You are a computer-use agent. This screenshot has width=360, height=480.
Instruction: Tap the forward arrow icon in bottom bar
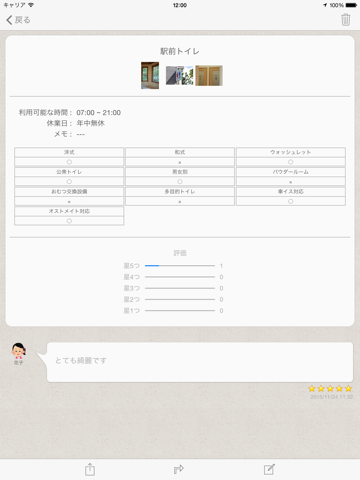point(179,469)
